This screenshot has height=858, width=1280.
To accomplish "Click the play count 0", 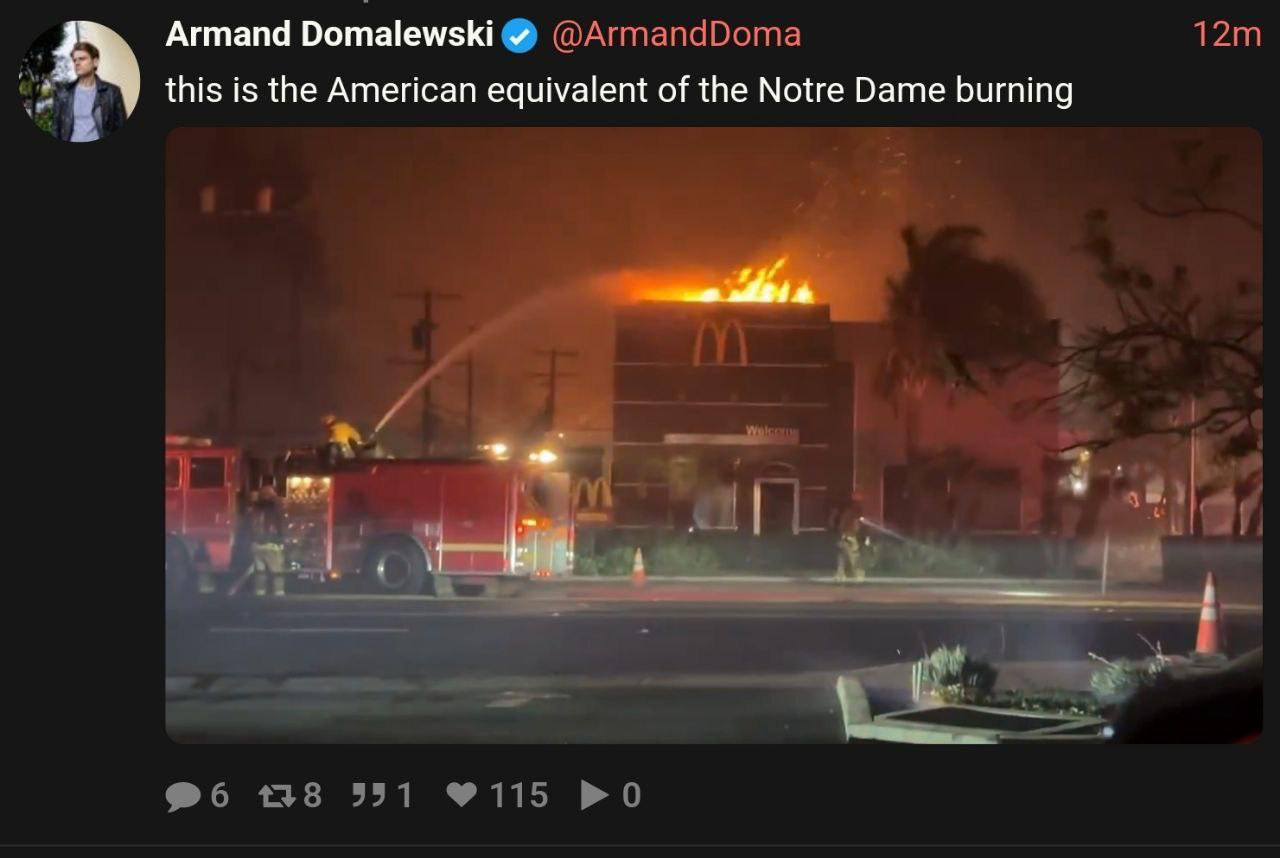I will point(631,795).
